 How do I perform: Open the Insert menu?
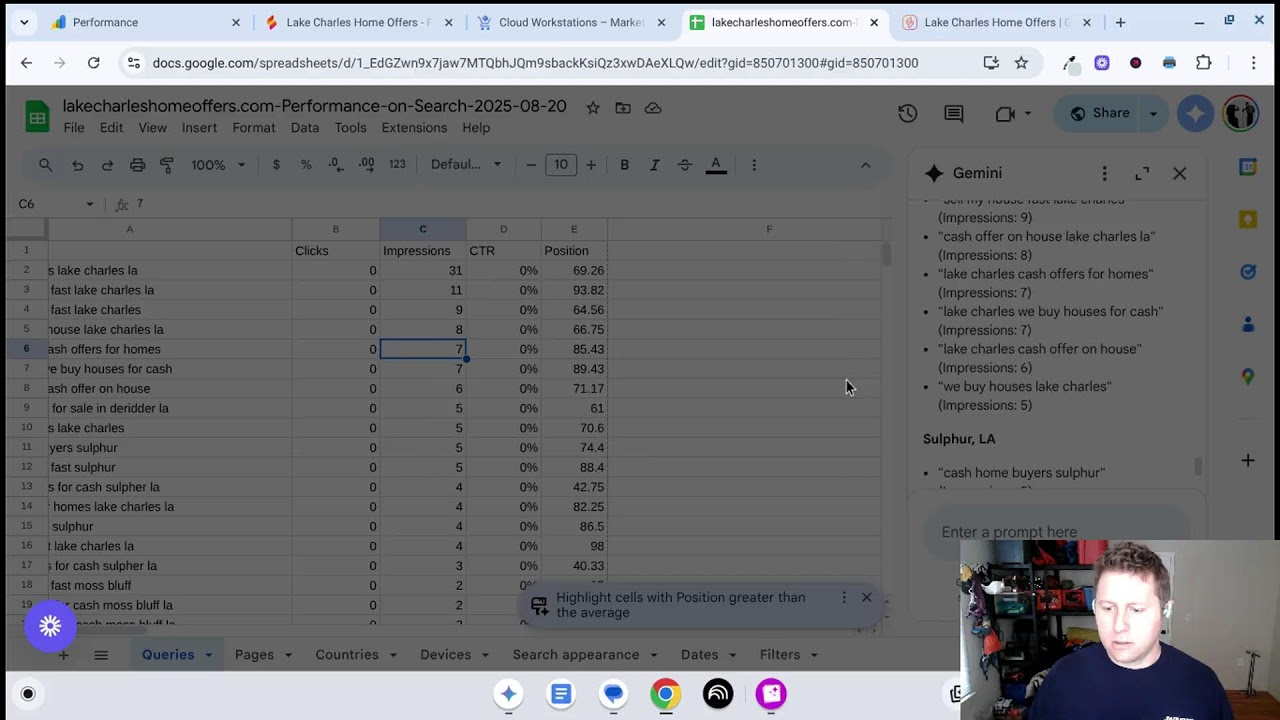(x=199, y=128)
